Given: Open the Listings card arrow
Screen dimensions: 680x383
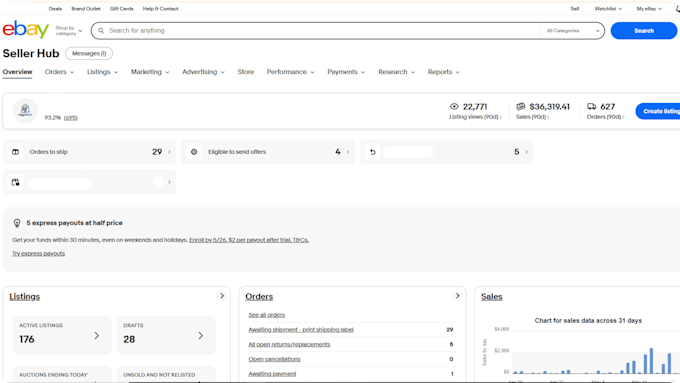Looking at the screenshot, I should pyautogui.click(x=222, y=296).
